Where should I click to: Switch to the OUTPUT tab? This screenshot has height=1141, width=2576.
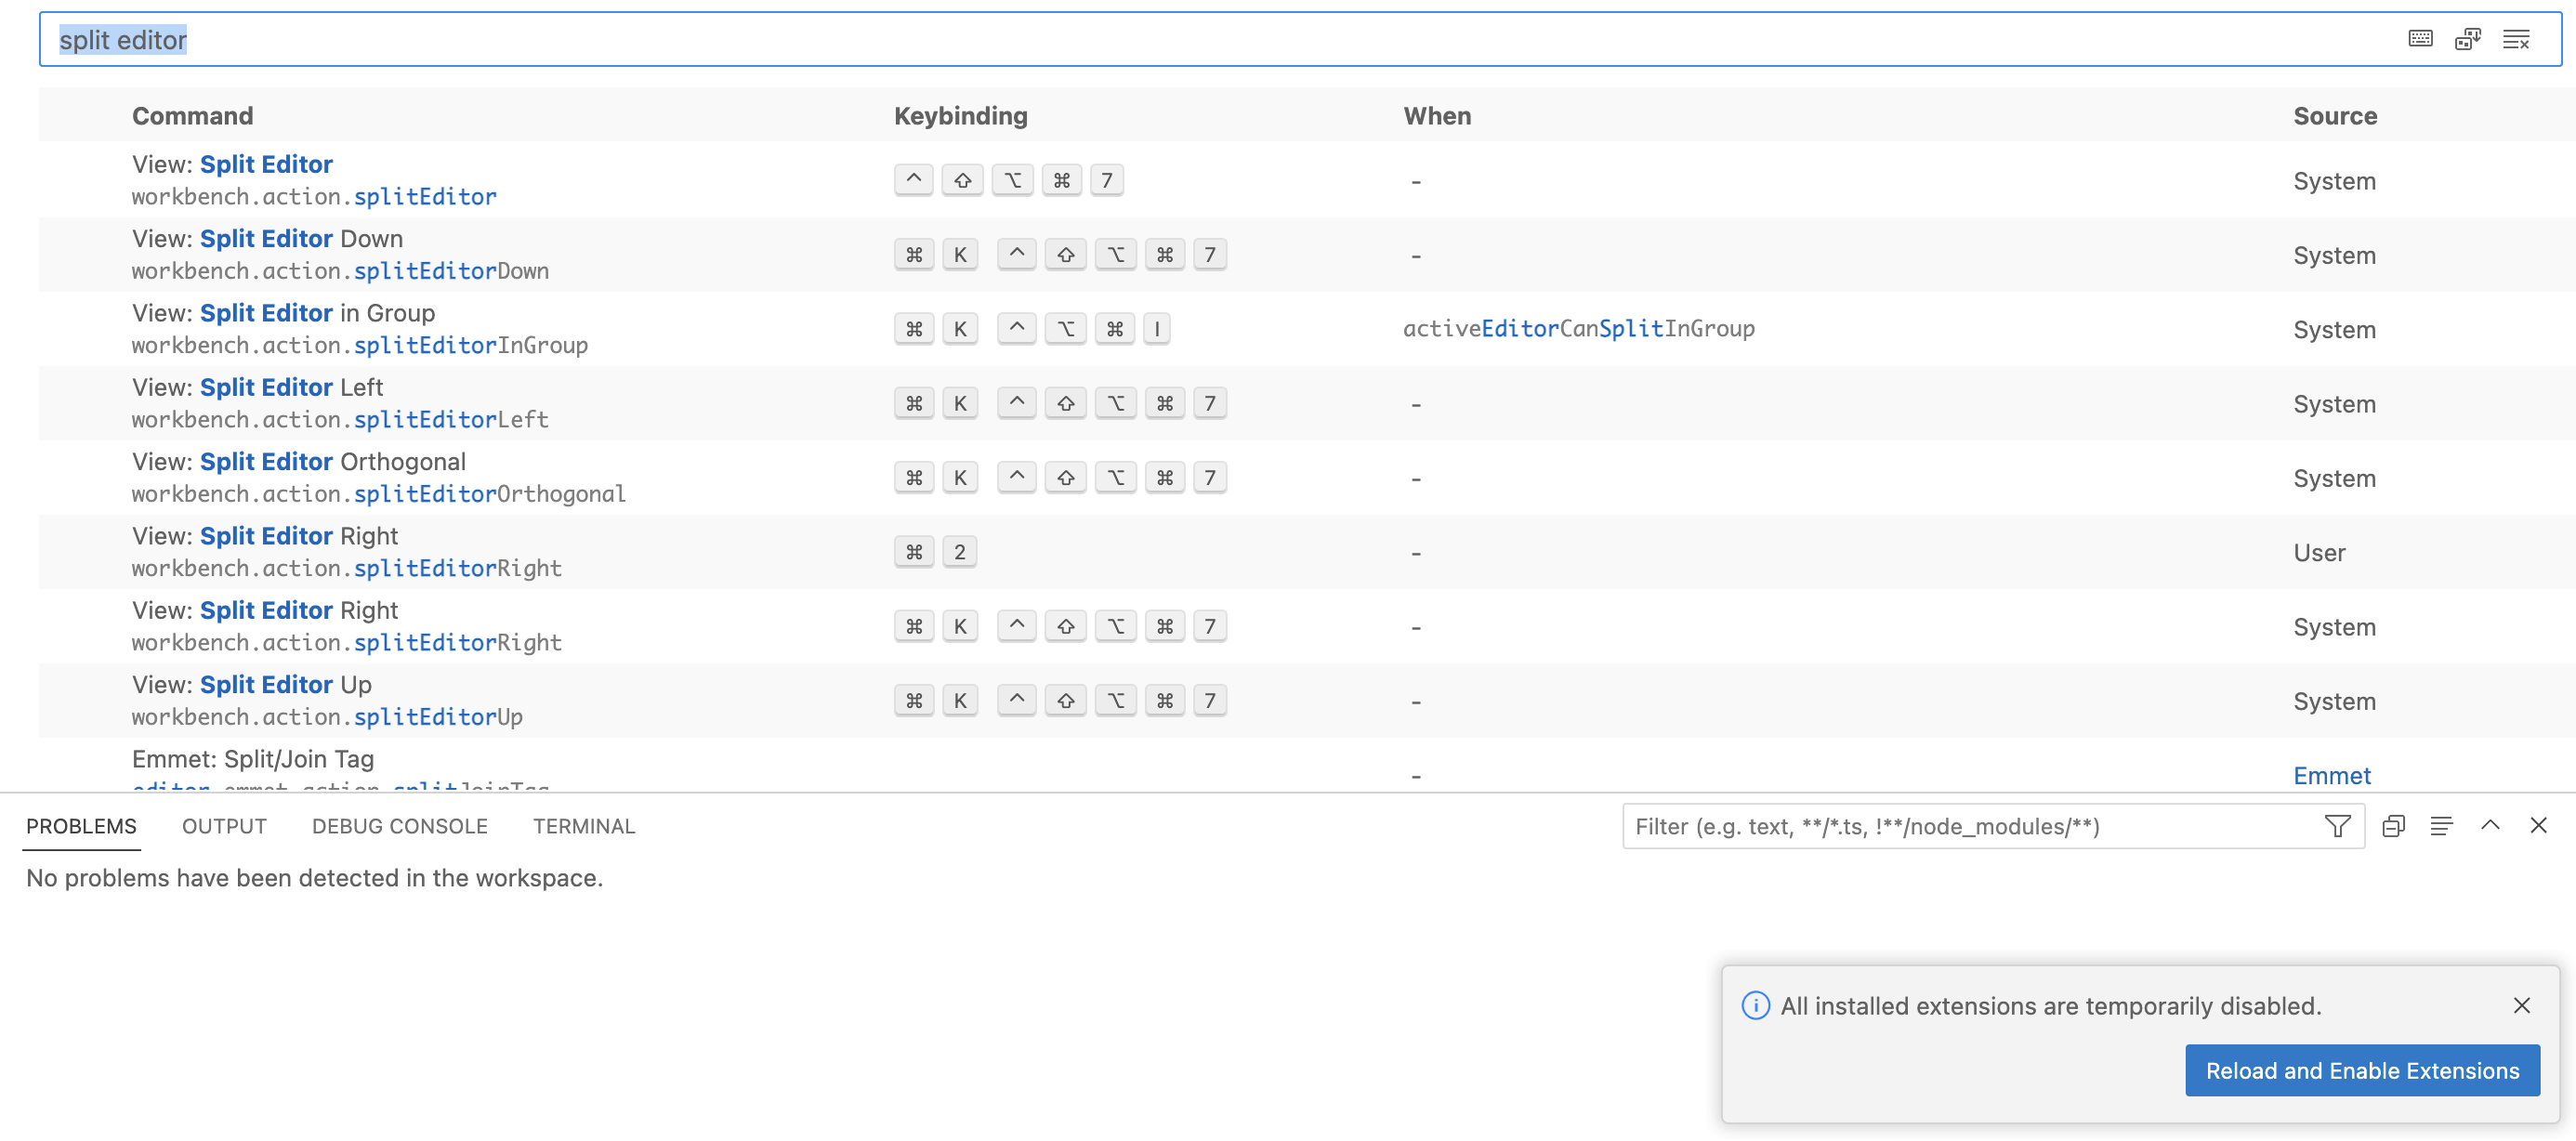click(x=224, y=826)
